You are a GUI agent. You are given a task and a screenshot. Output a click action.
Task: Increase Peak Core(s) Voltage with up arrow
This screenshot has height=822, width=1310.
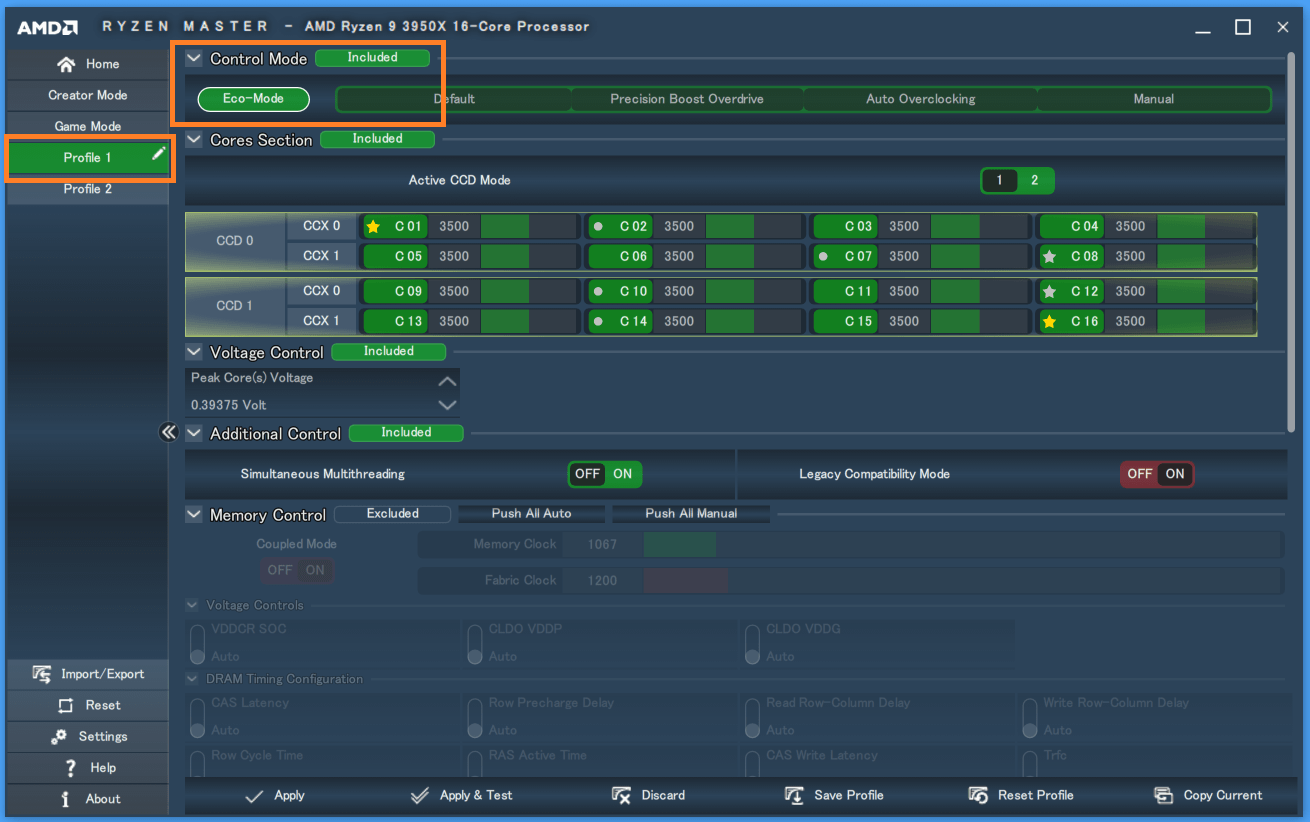click(448, 381)
